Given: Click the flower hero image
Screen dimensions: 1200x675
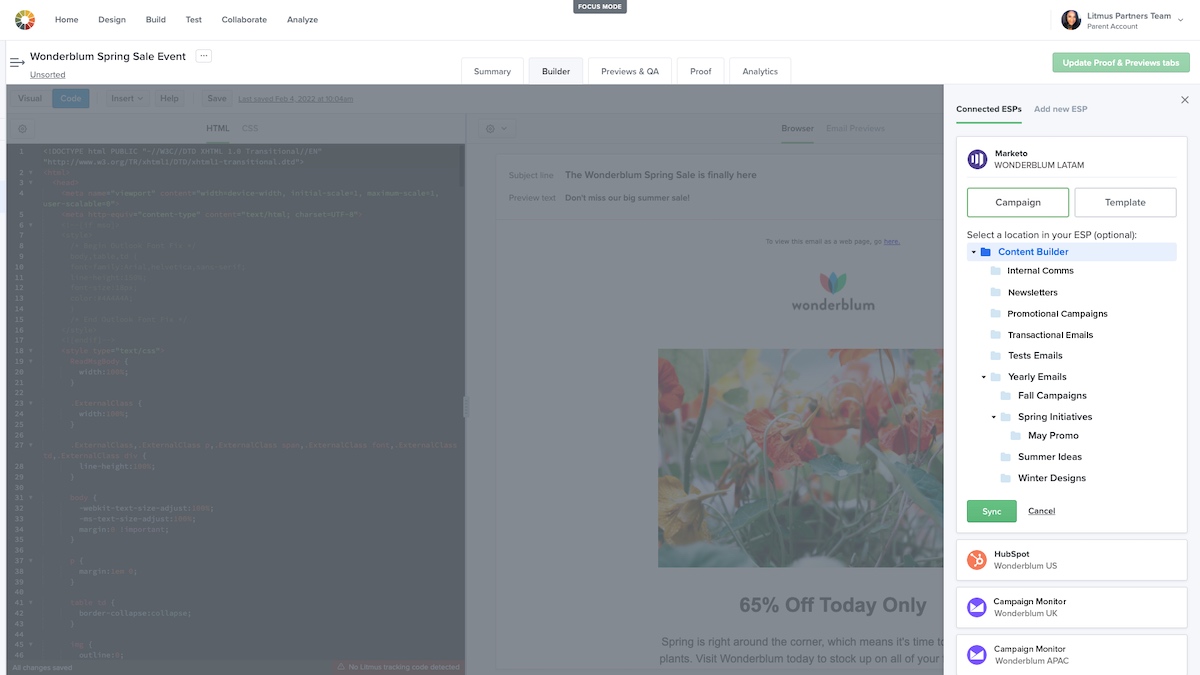Looking at the screenshot, I should 800,457.
